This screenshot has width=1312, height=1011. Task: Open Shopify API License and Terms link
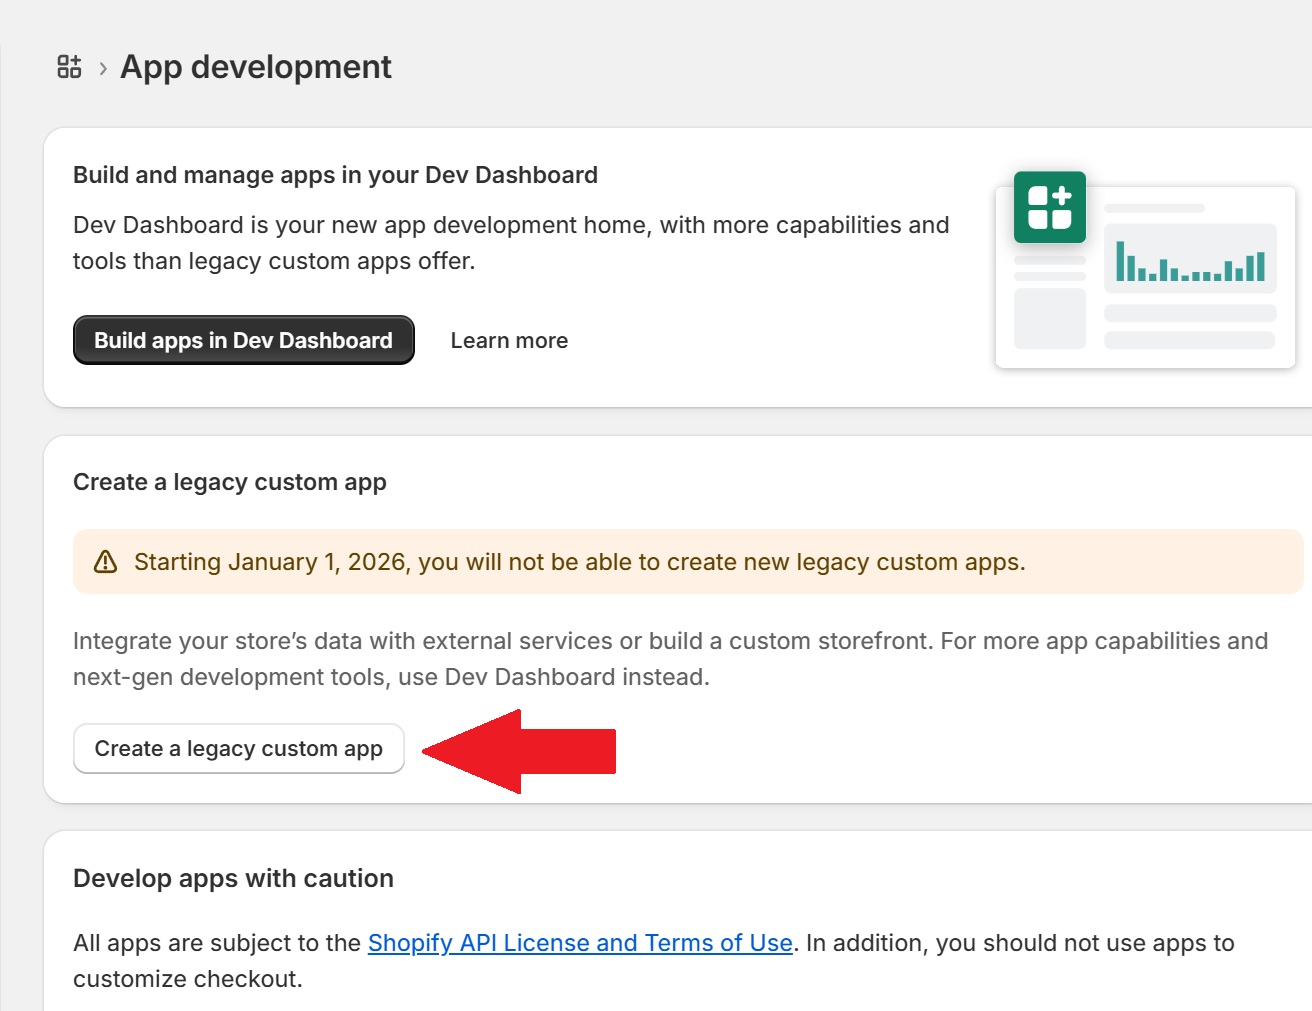(580, 943)
